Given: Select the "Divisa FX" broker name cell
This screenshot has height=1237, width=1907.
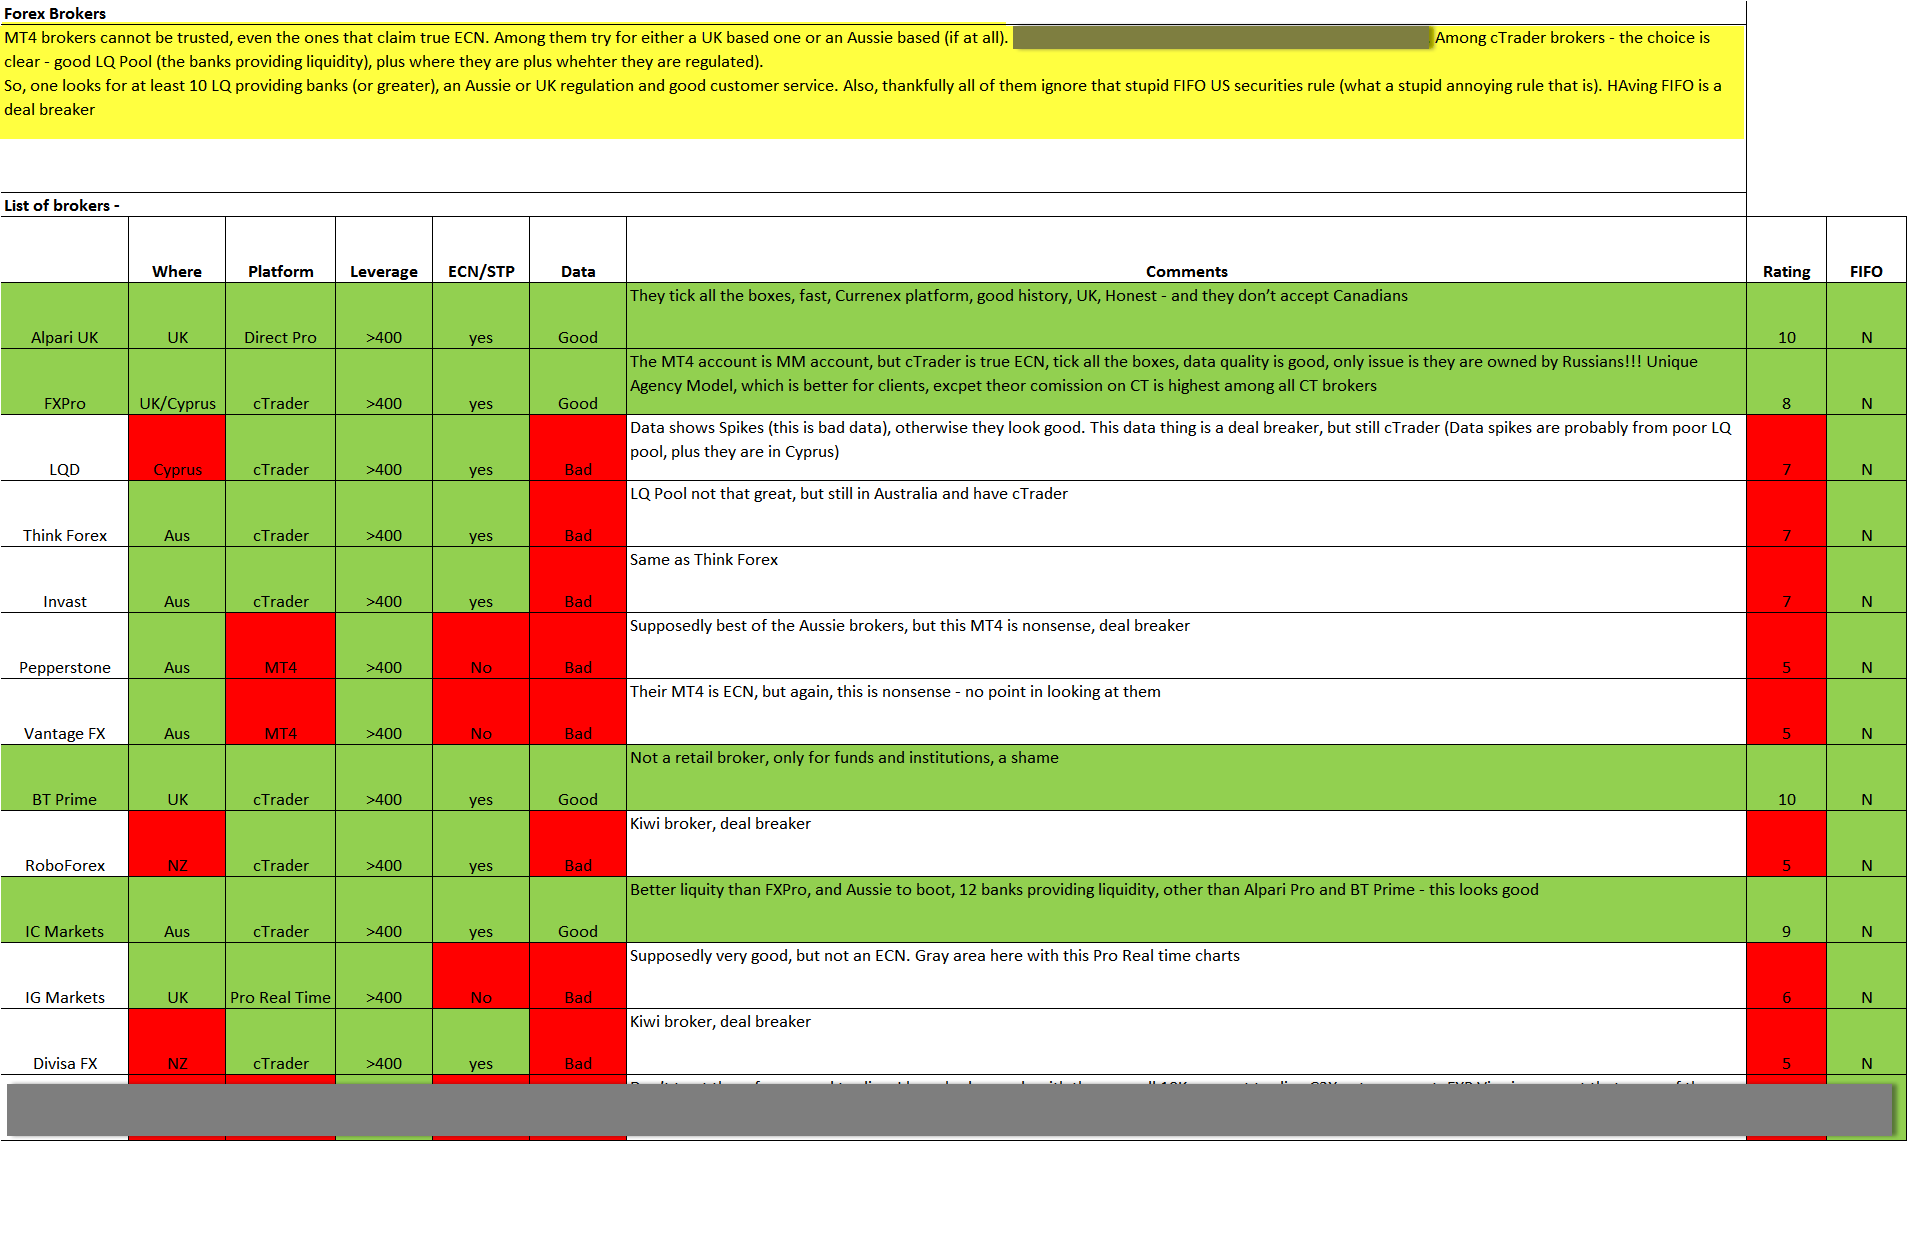Looking at the screenshot, I should point(65,1042).
